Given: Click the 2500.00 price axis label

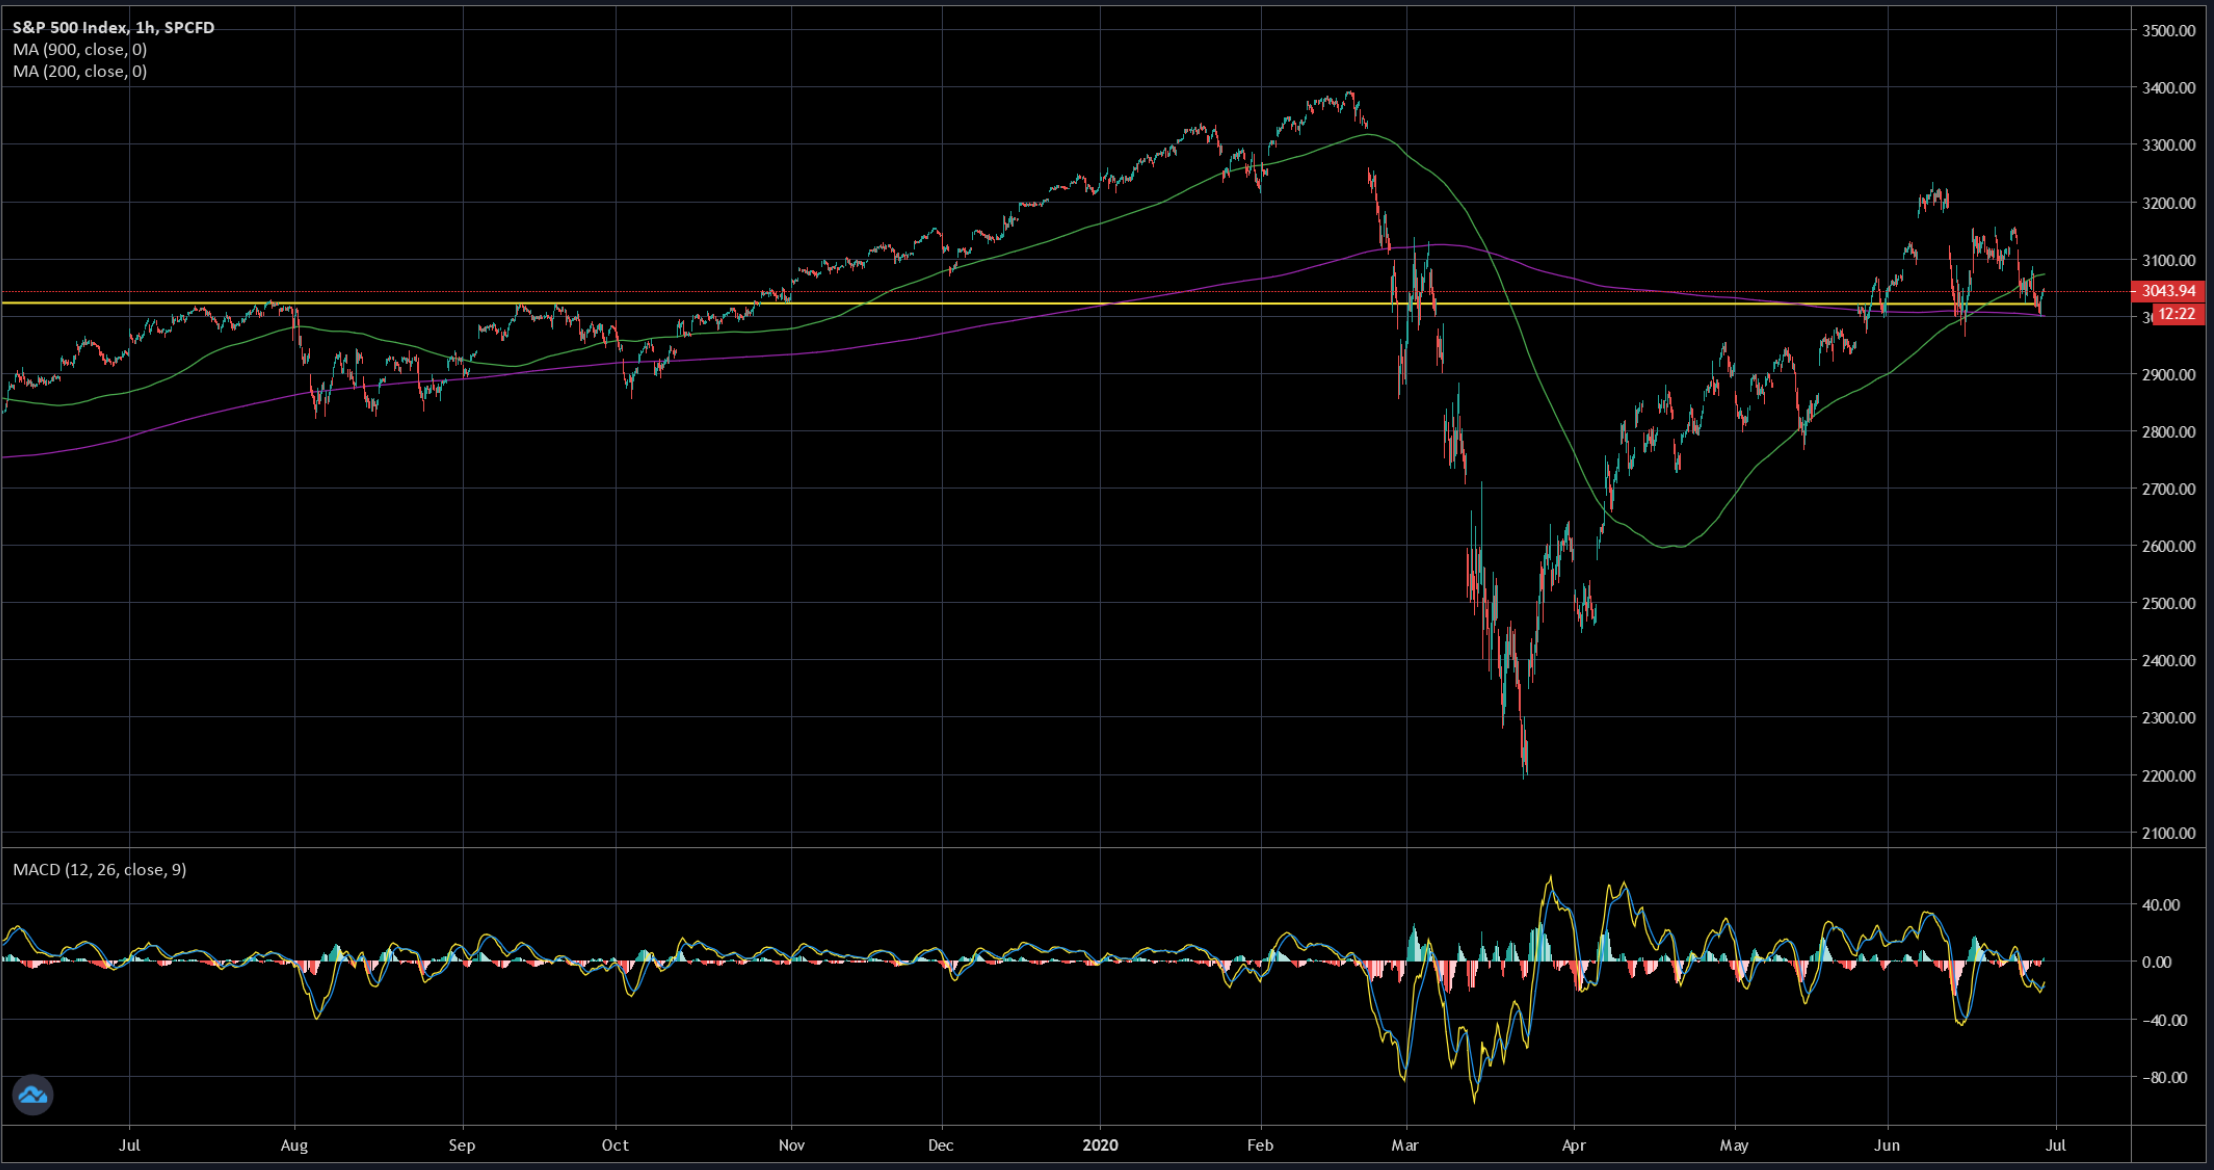Looking at the screenshot, I should (2168, 604).
